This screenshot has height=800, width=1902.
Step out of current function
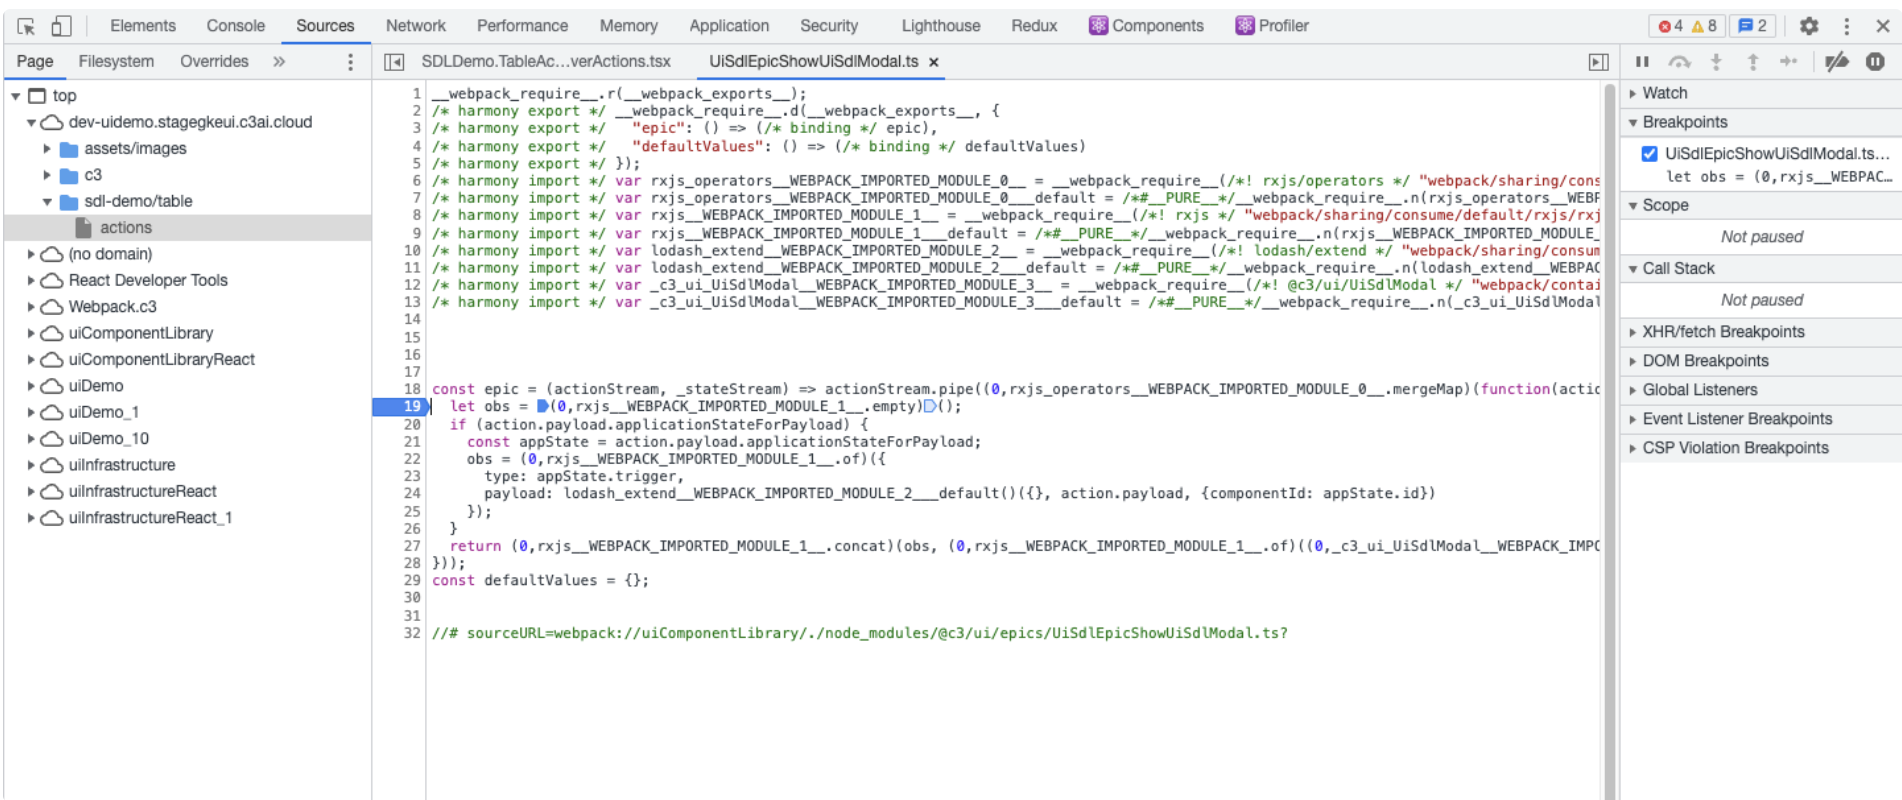[1753, 62]
